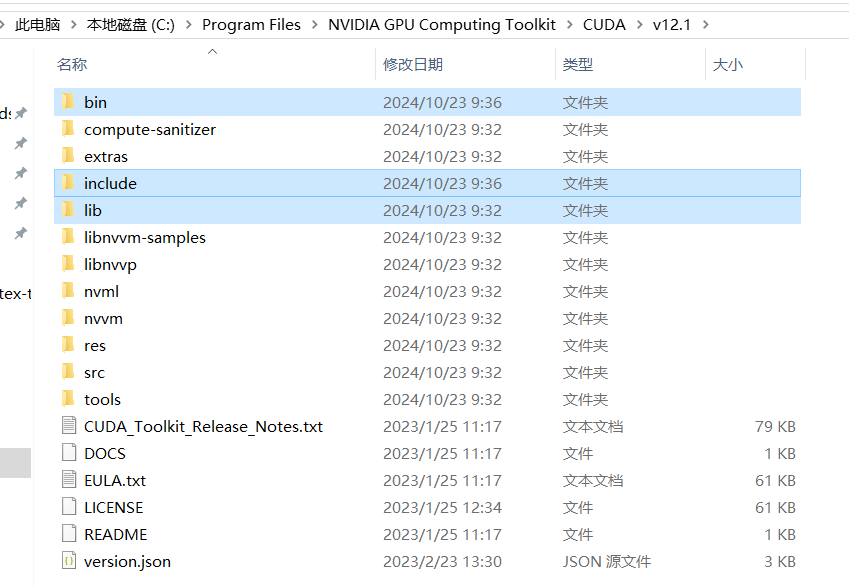Click the README file icon
The width and height of the screenshot is (849, 587).
point(69,534)
